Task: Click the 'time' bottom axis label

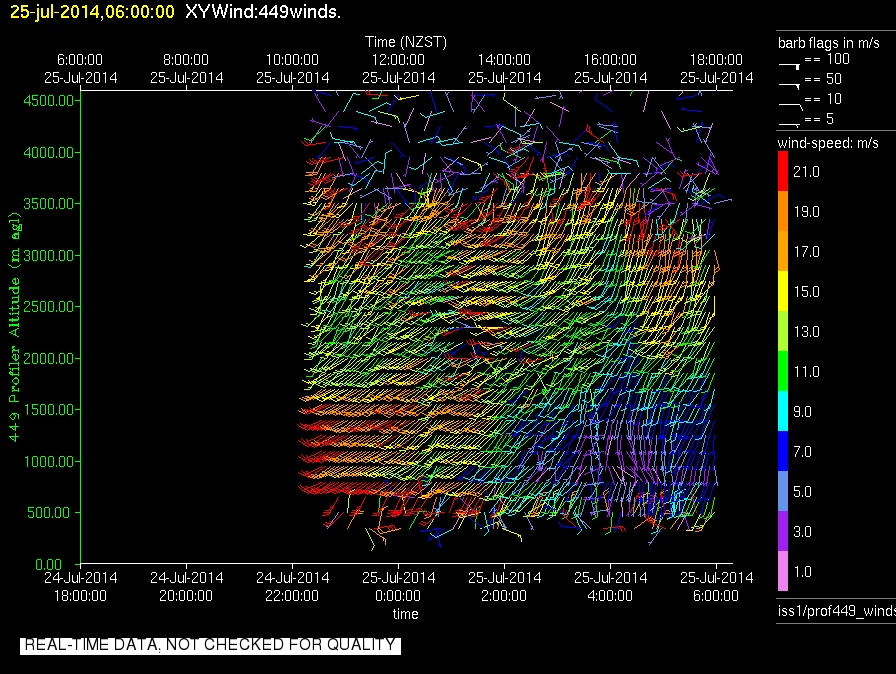Action: click(x=405, y=614)
